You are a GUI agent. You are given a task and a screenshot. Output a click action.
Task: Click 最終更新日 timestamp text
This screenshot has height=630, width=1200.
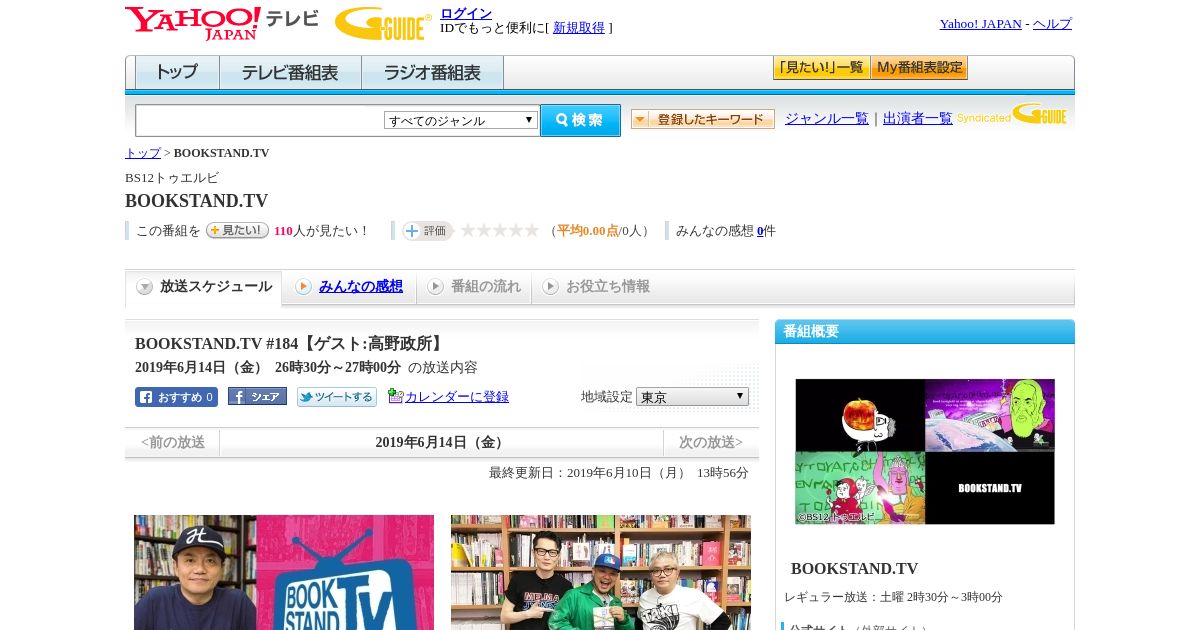coord(619,473)
